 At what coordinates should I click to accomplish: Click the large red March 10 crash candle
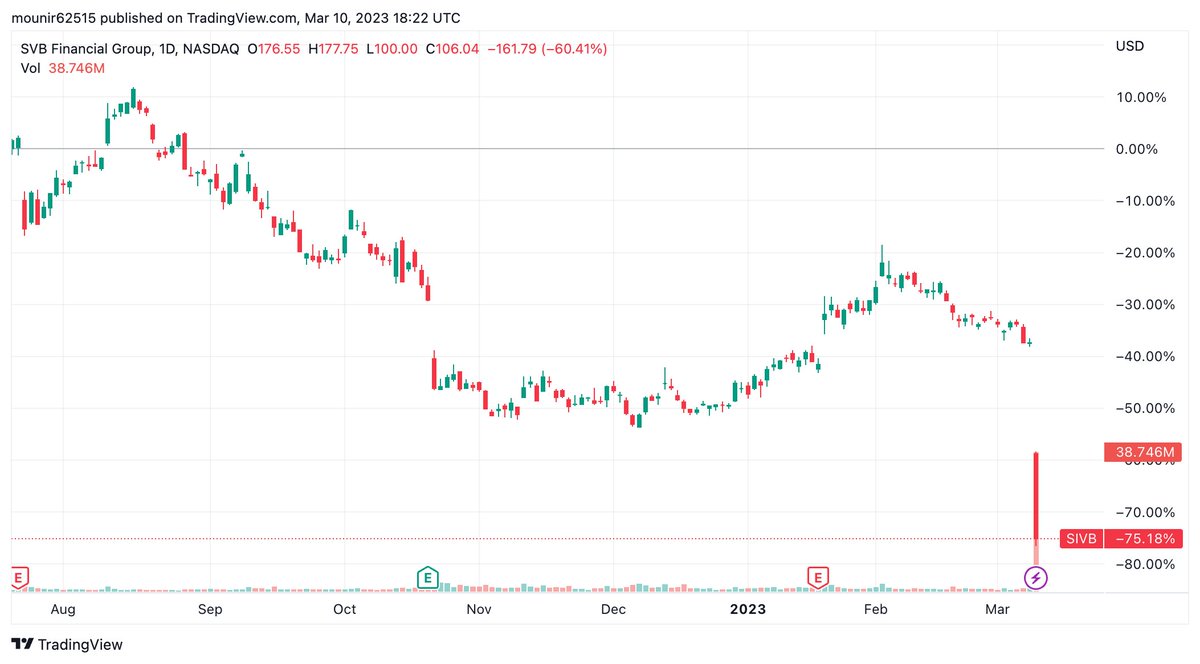1037,497
